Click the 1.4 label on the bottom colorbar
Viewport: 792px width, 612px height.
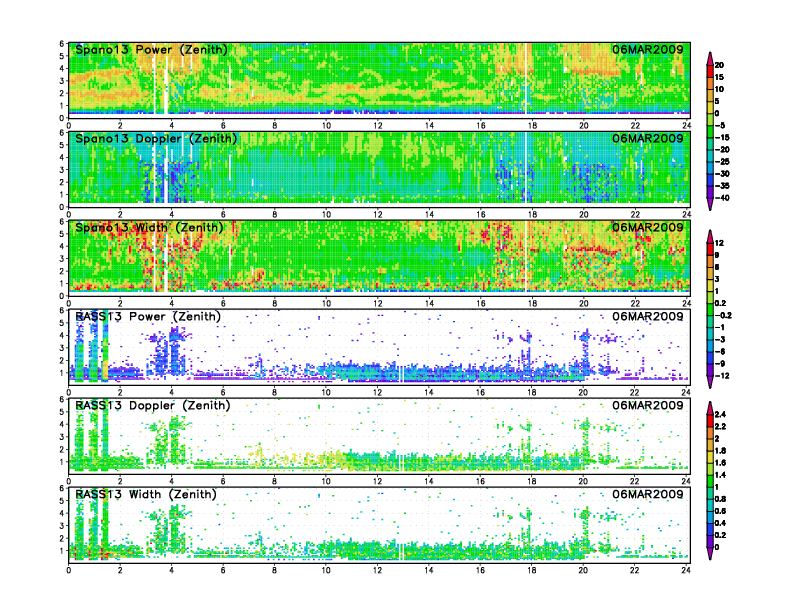[x=720, y=475]
